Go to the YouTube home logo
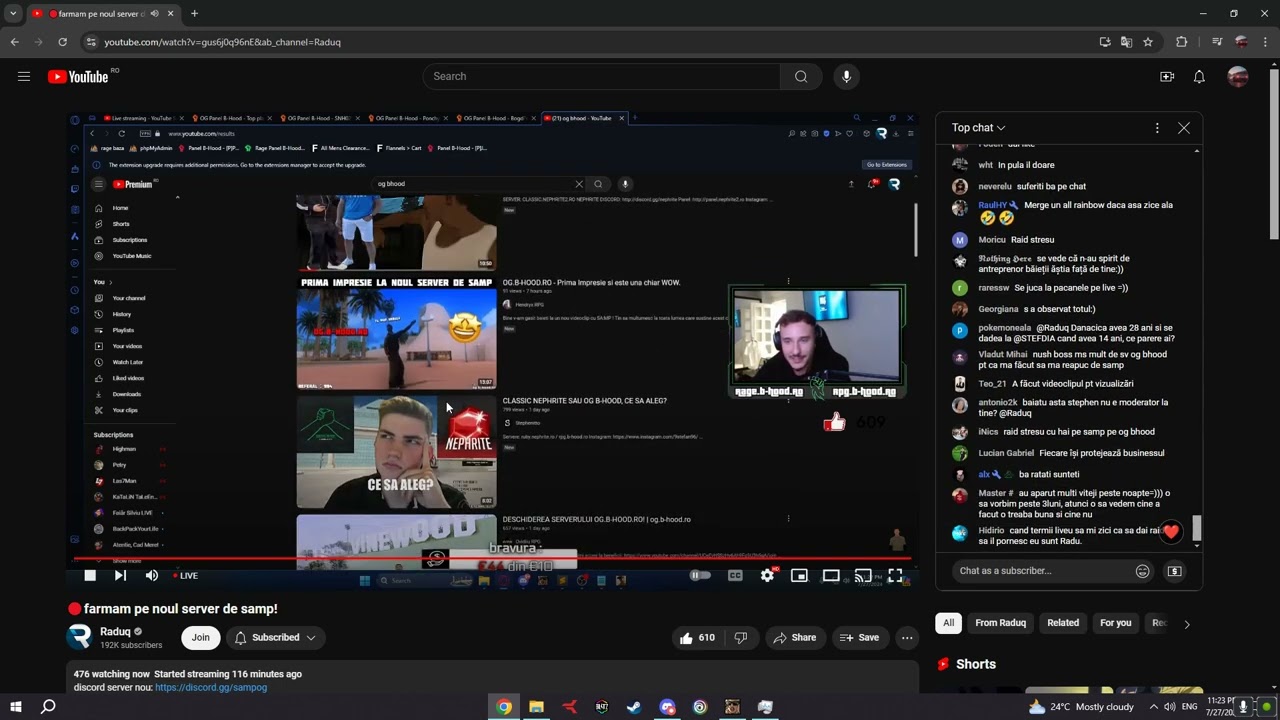Image resolution: width=1280 pixels, height=720 pixels. (x=78, y=77)
